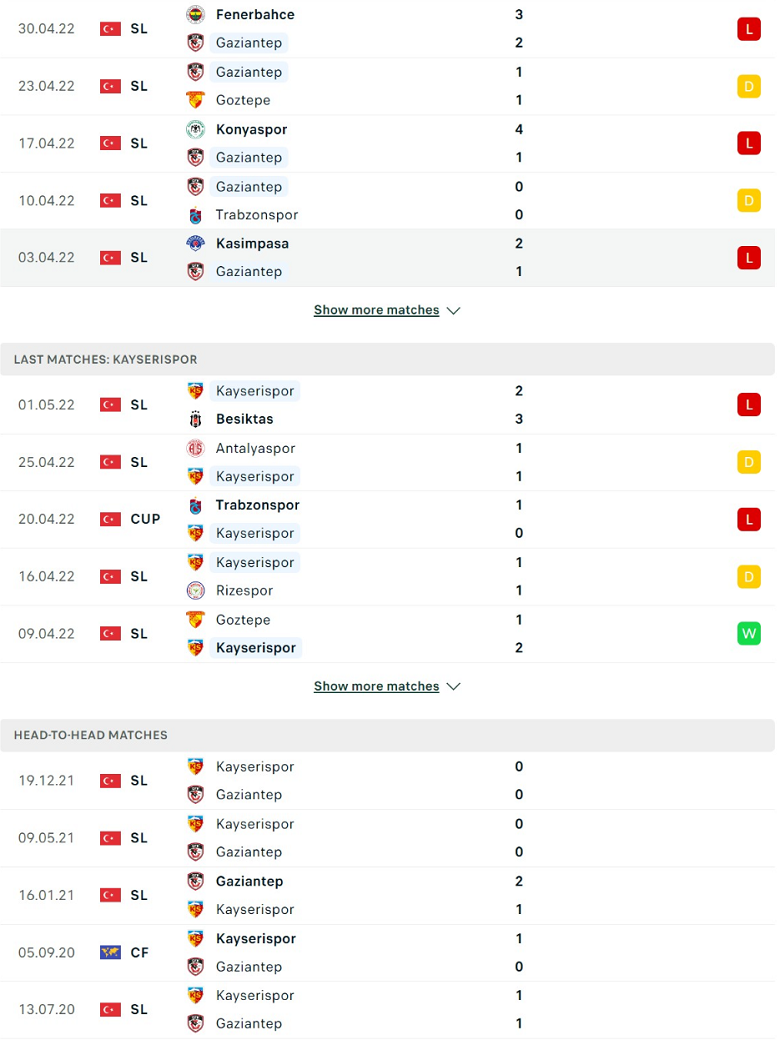Open the 19.12.21 Kayserispor vs Gaziantep match
780x1040 pixels.
(x=387, y=781)
